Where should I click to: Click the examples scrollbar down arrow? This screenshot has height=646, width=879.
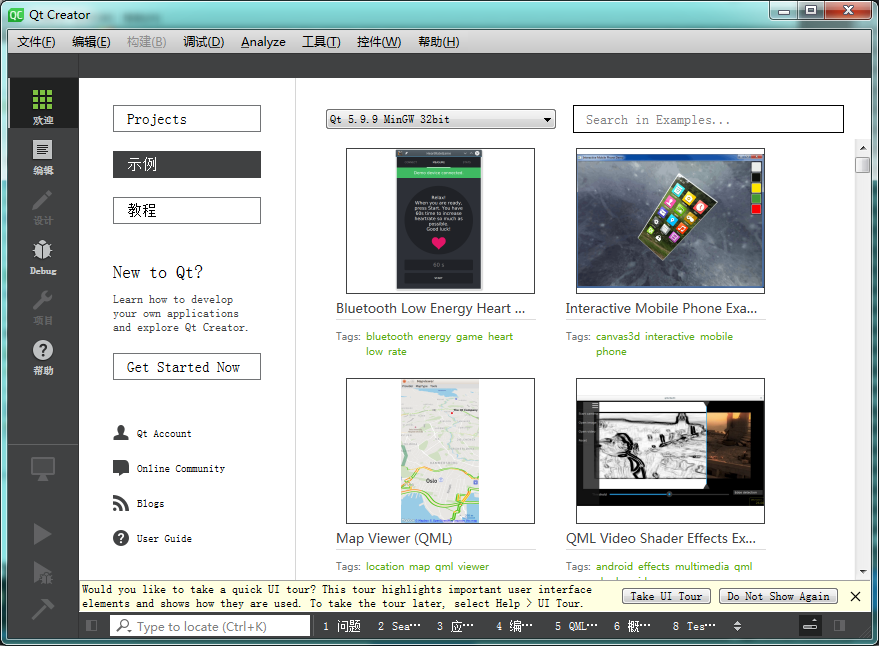[863, 571]
